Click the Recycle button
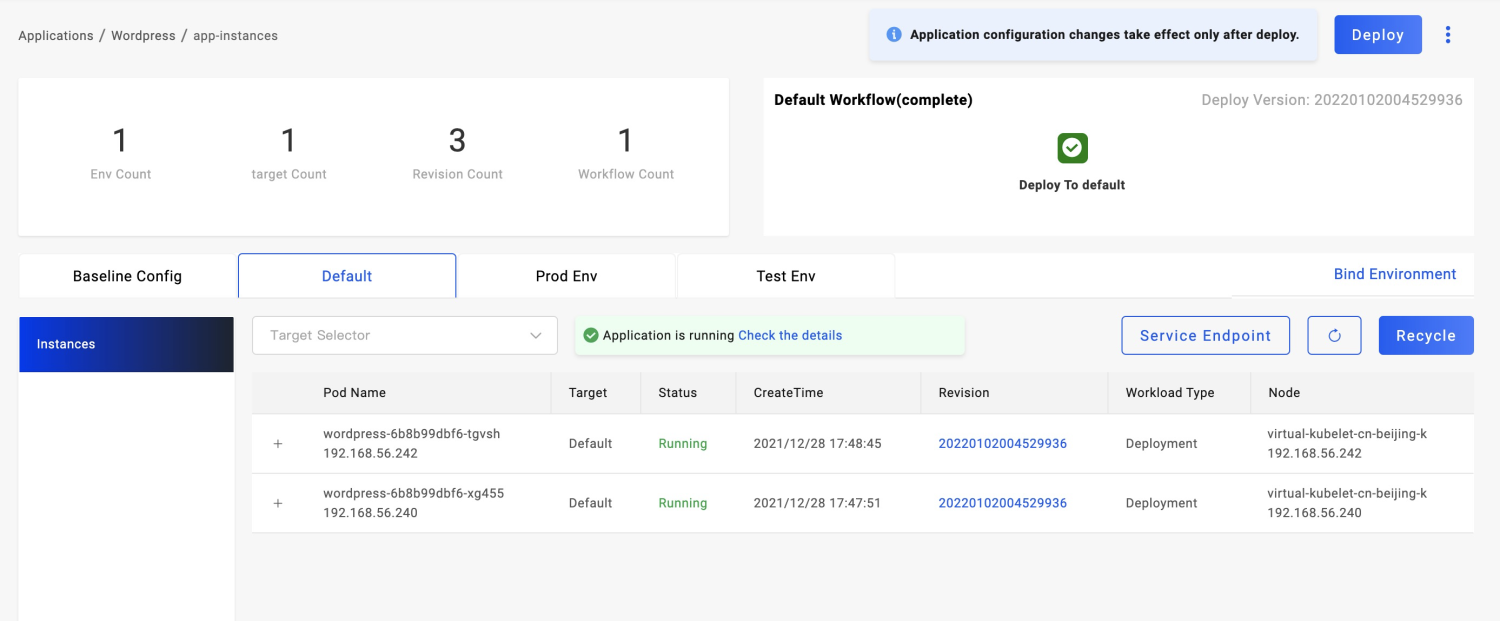The width and height of the screenshot is (1500, 621). click(1425, 336)
